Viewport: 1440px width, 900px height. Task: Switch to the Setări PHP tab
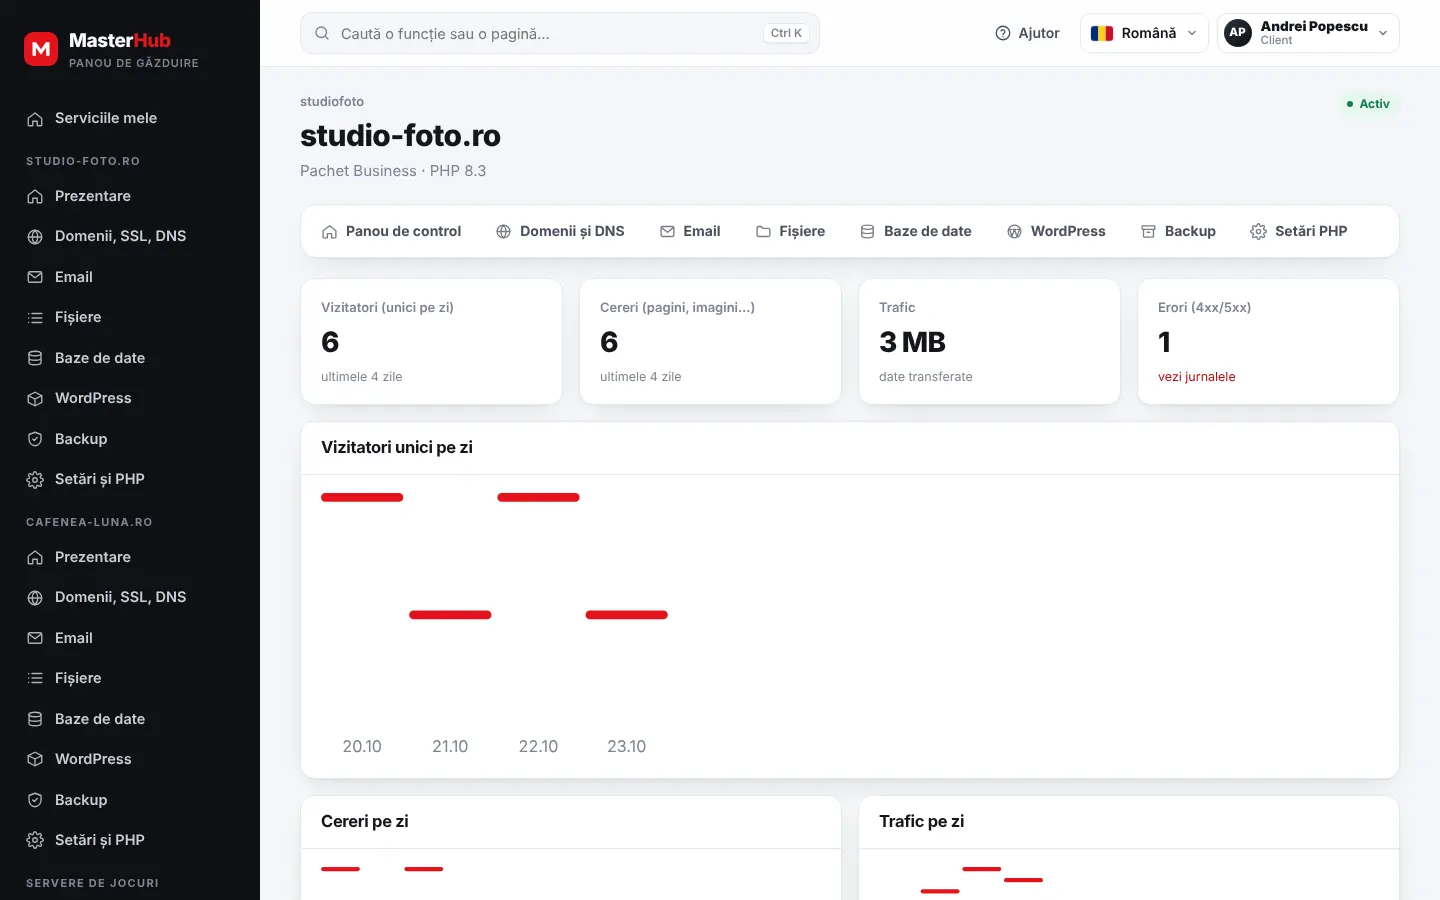pyautogui.click(x=1299, y=231)
